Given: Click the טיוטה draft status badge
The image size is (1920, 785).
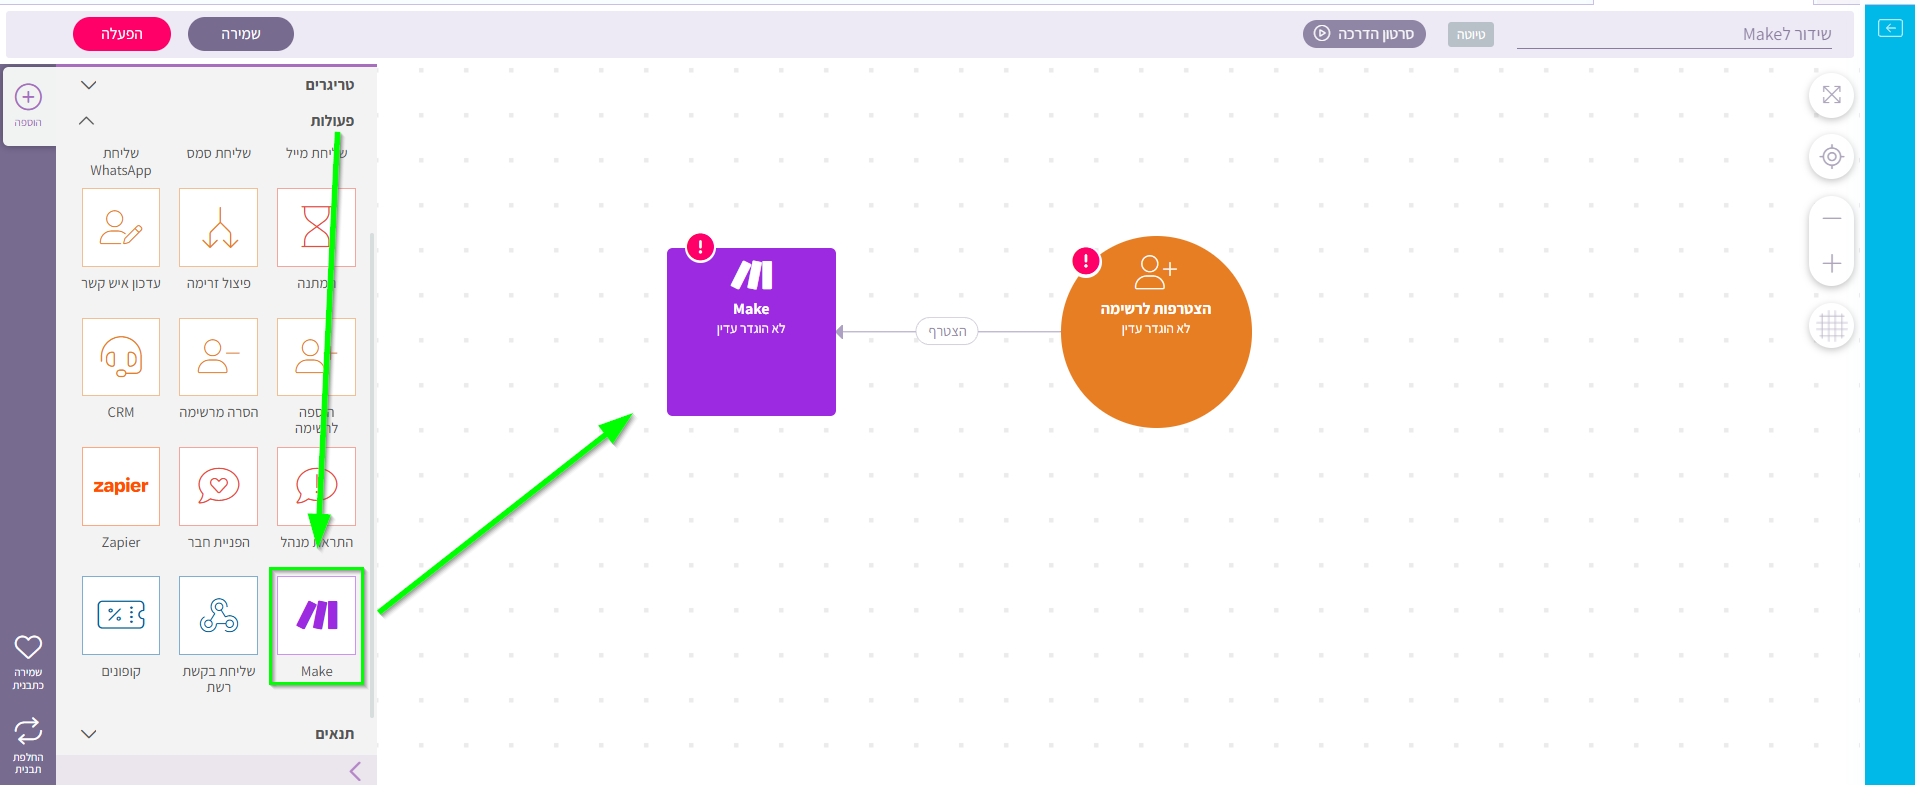Looking at the screenshot, I should coord(1471,35).
